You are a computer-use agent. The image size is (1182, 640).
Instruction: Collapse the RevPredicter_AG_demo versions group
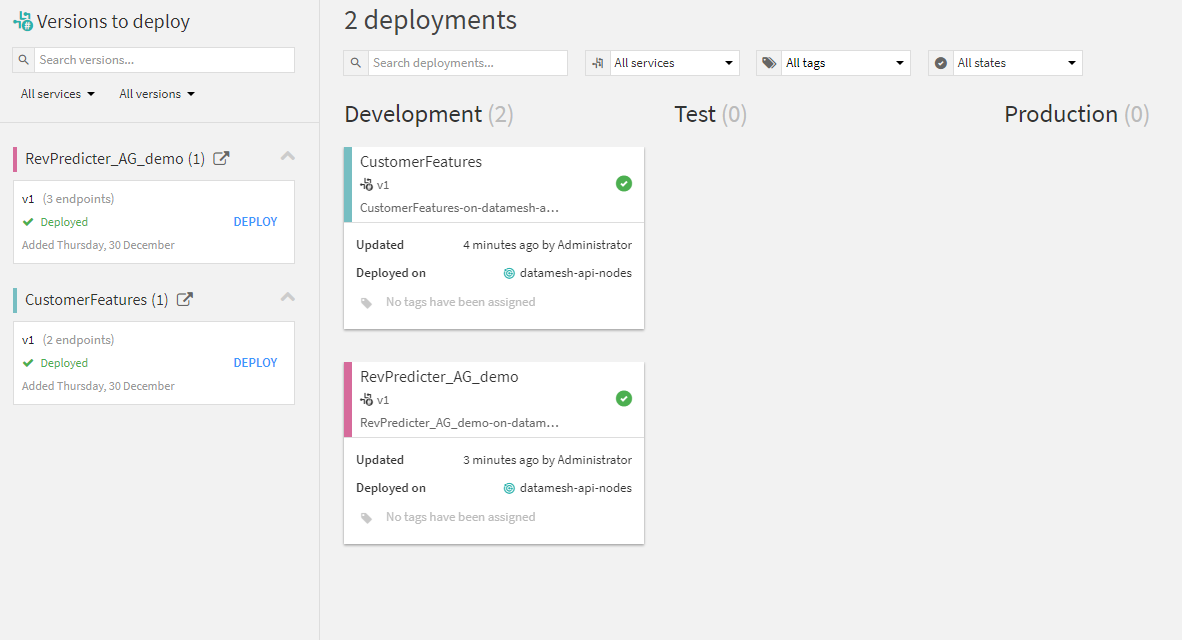288,156
